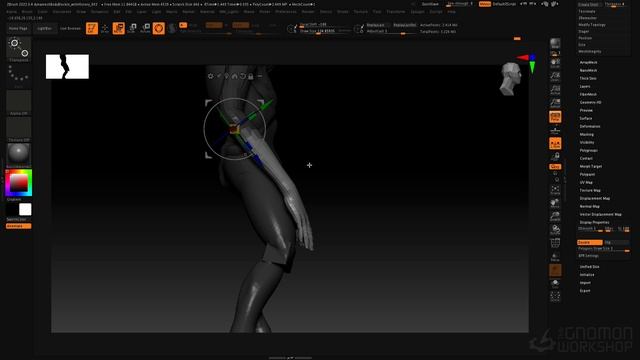Select the white main color swatch

point(25,209)
